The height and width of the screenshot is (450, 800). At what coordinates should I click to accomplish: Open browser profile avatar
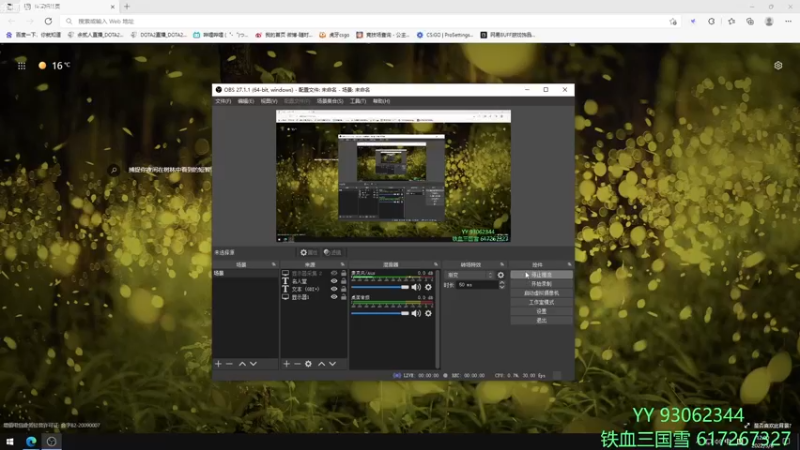pyautogui.click(x=769, y=21)
